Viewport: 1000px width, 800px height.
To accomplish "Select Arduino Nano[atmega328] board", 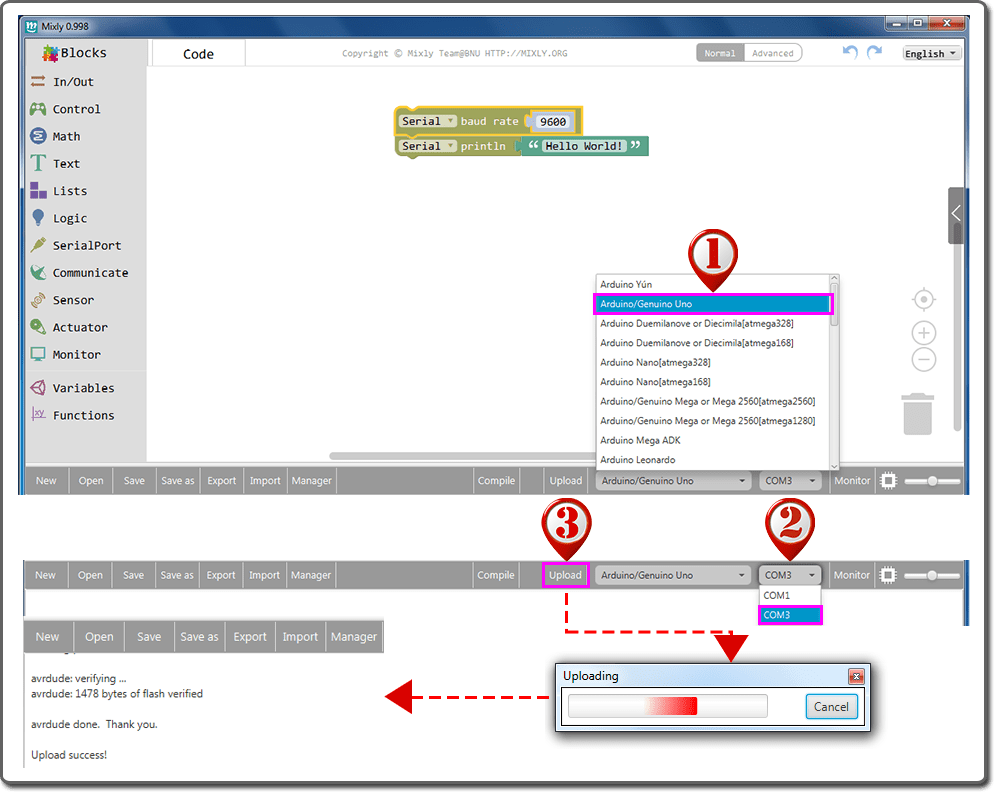I will tap(713, 362).
